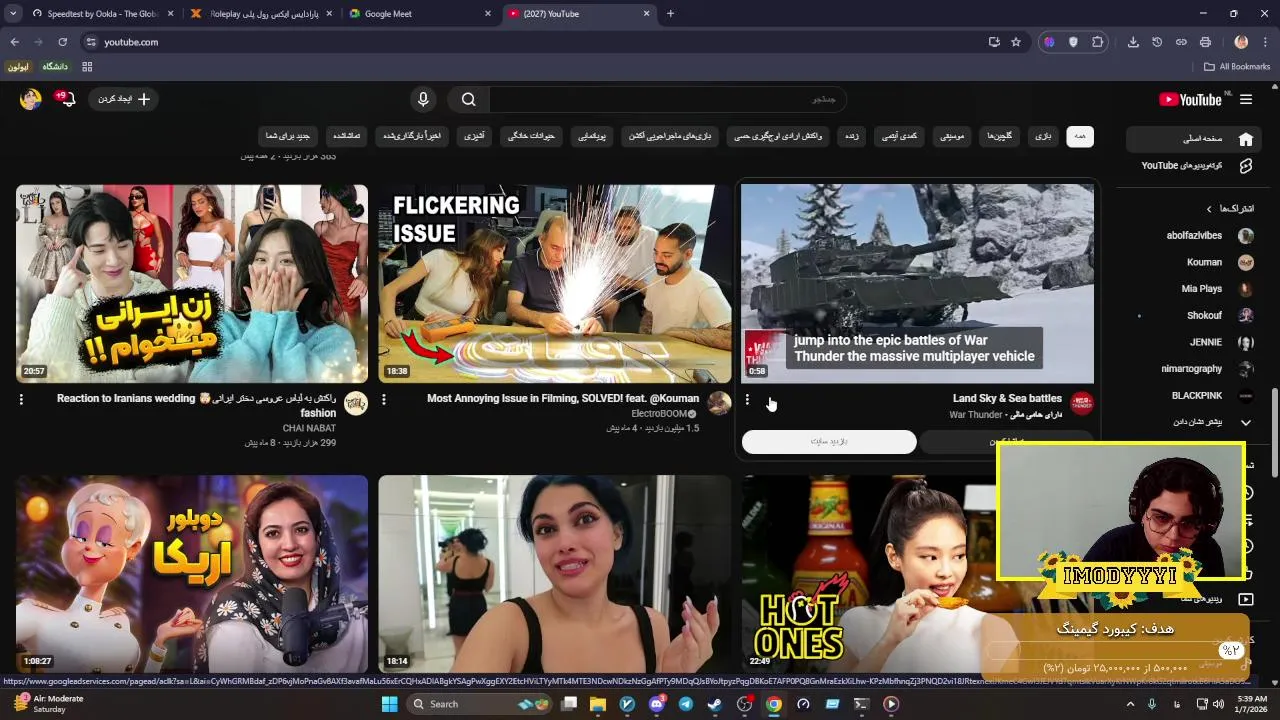Click the install app icon in address bar
This screenshot has width=1280, height=720.
pos(994,42)
